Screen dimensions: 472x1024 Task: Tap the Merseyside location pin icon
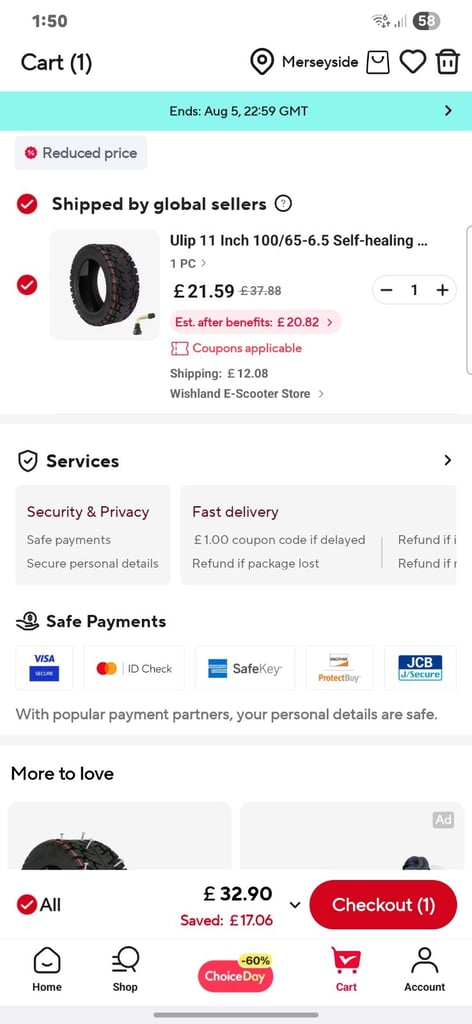262,63
